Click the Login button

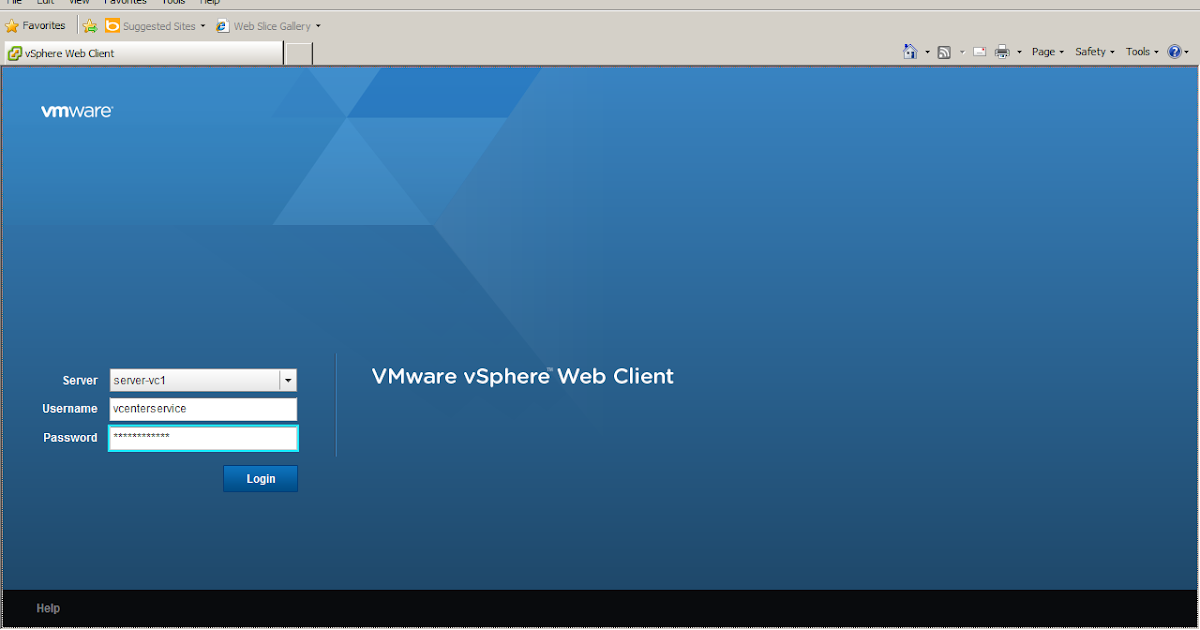tap(260, 479)
